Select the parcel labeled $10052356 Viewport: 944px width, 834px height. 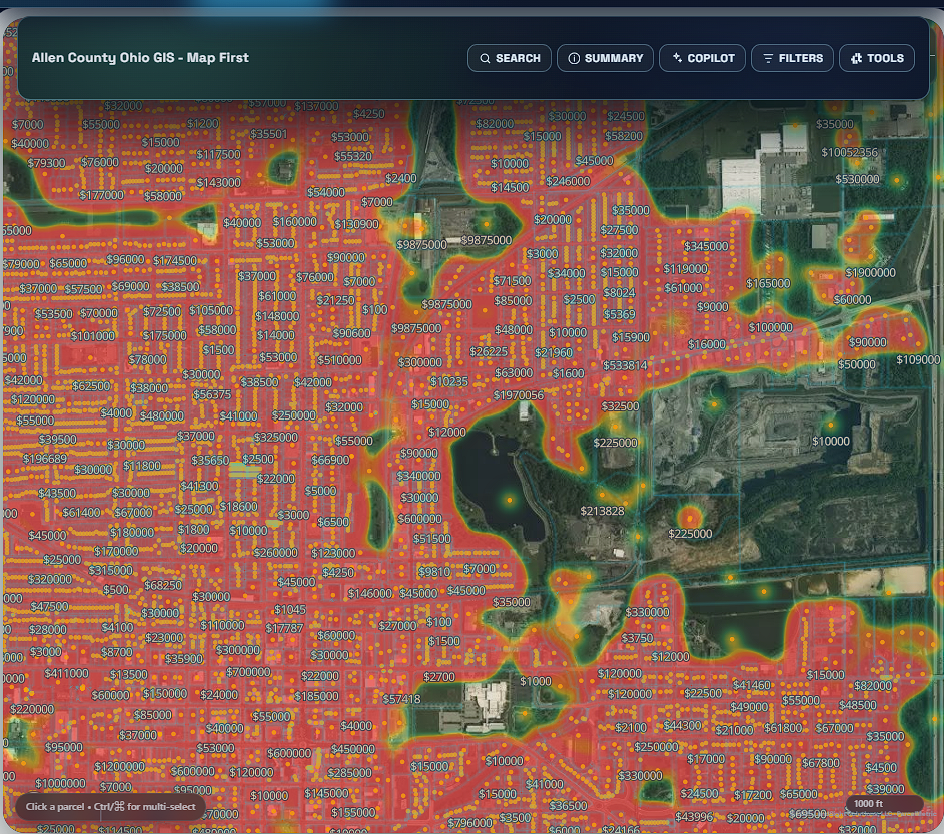pyautogui.click(x=849, y=153)
